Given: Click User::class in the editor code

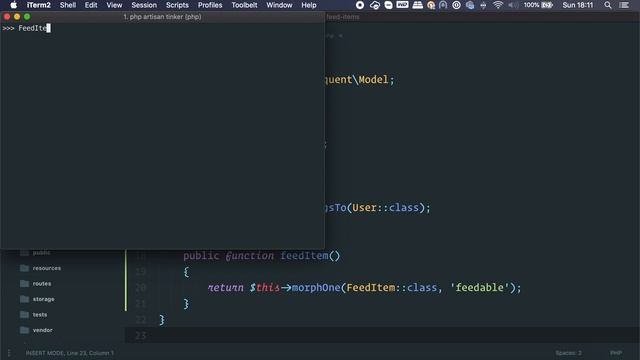Looking at the screenshot, I should tap(386, 208).
